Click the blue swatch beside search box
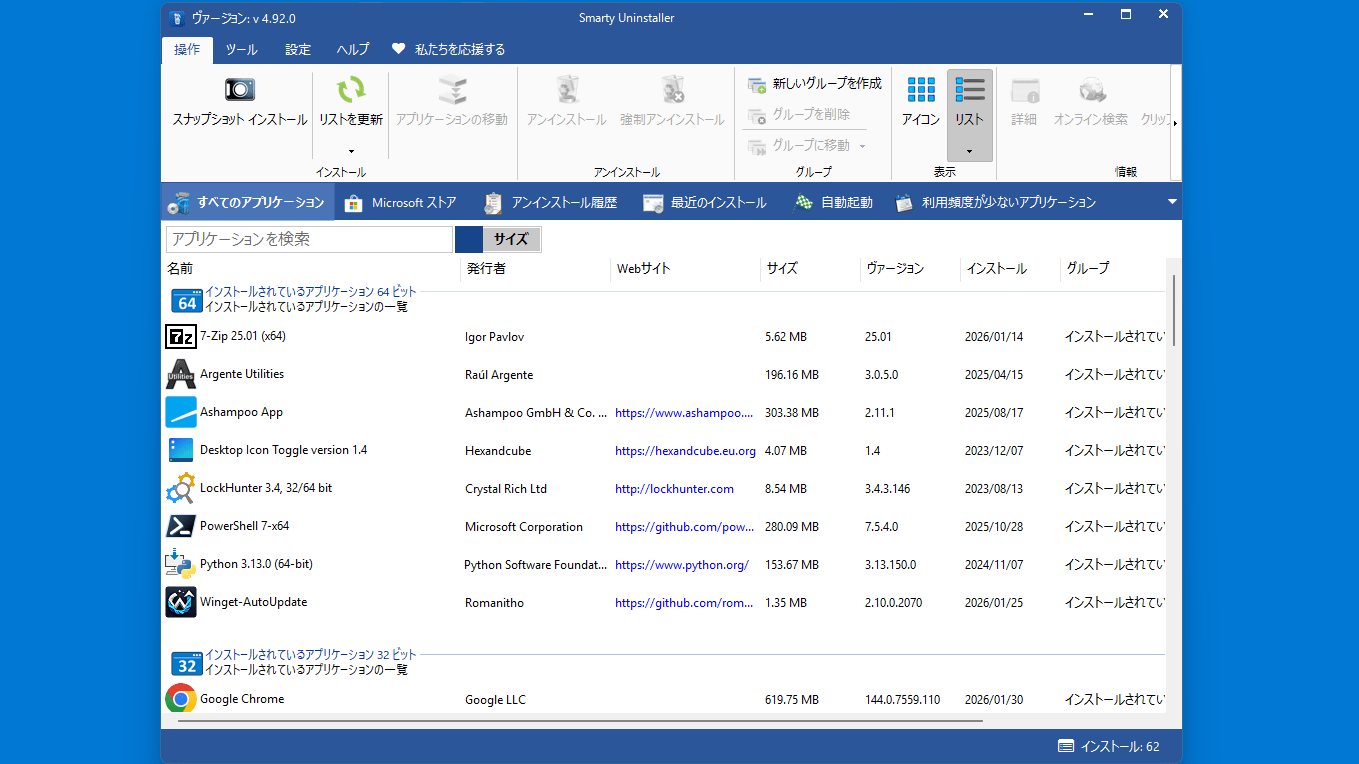The width and height of the screenshot is (1359, 764). point(468,240)
